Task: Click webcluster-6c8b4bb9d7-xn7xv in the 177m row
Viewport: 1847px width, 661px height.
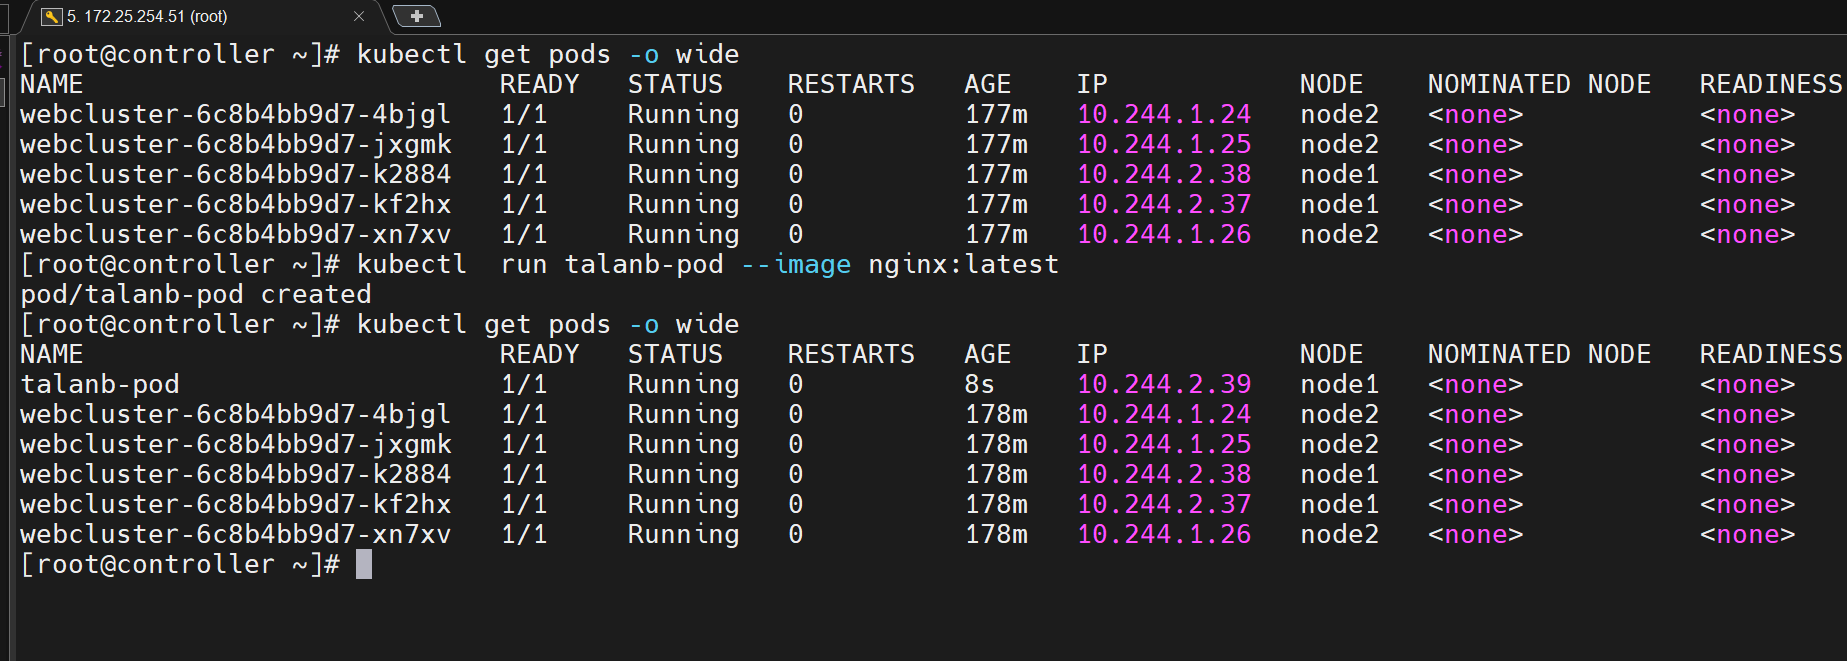Action: [x=236, y=234]
